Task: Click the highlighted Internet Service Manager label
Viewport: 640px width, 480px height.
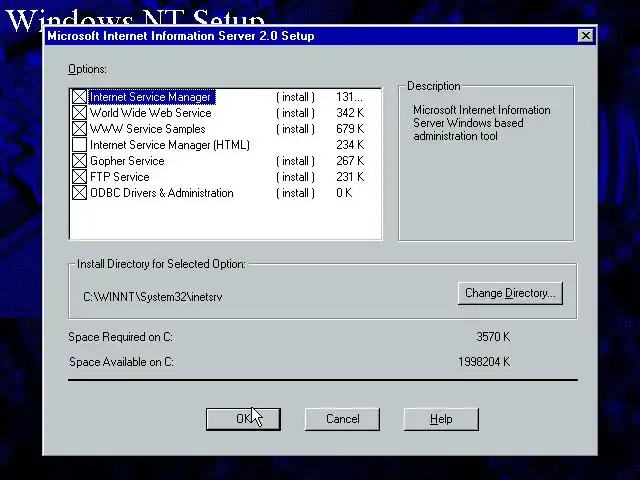Action: [151, 97]
